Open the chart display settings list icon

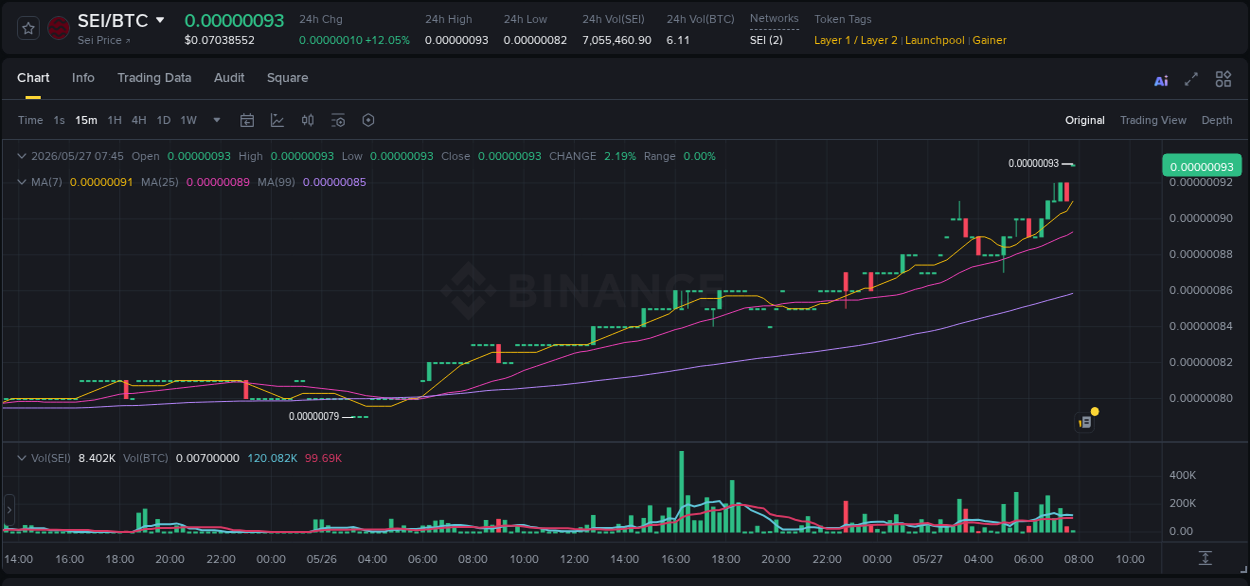click(x=338, y=120)
